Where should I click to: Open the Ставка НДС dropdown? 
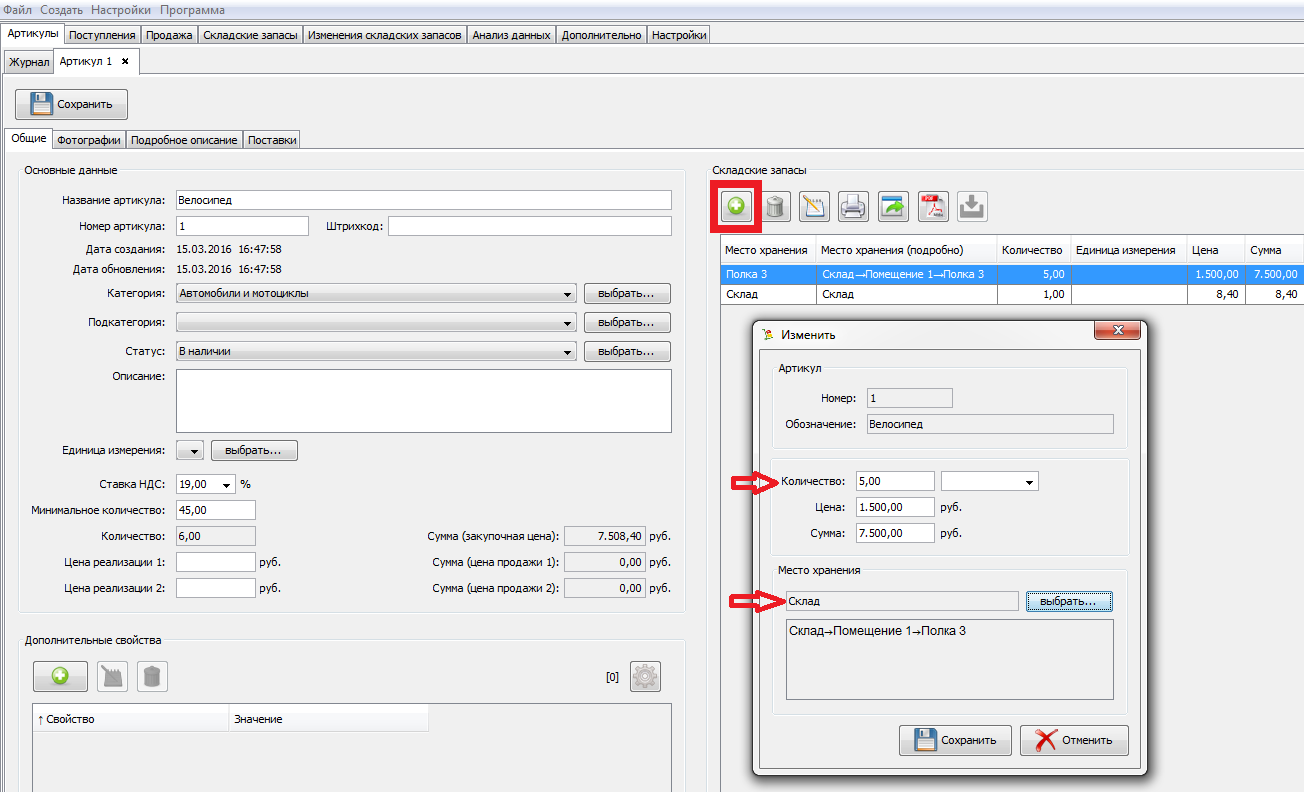227,484
